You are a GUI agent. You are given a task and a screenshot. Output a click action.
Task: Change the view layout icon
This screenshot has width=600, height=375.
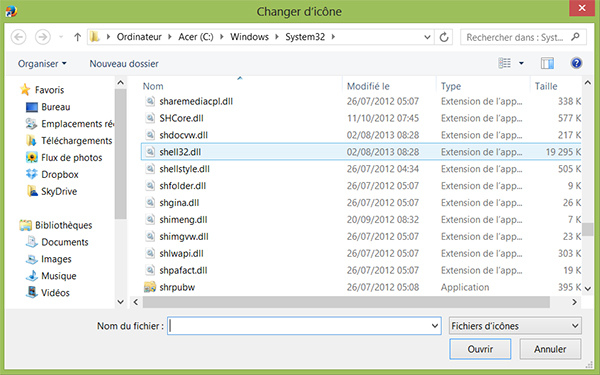(x=504, y=63)
